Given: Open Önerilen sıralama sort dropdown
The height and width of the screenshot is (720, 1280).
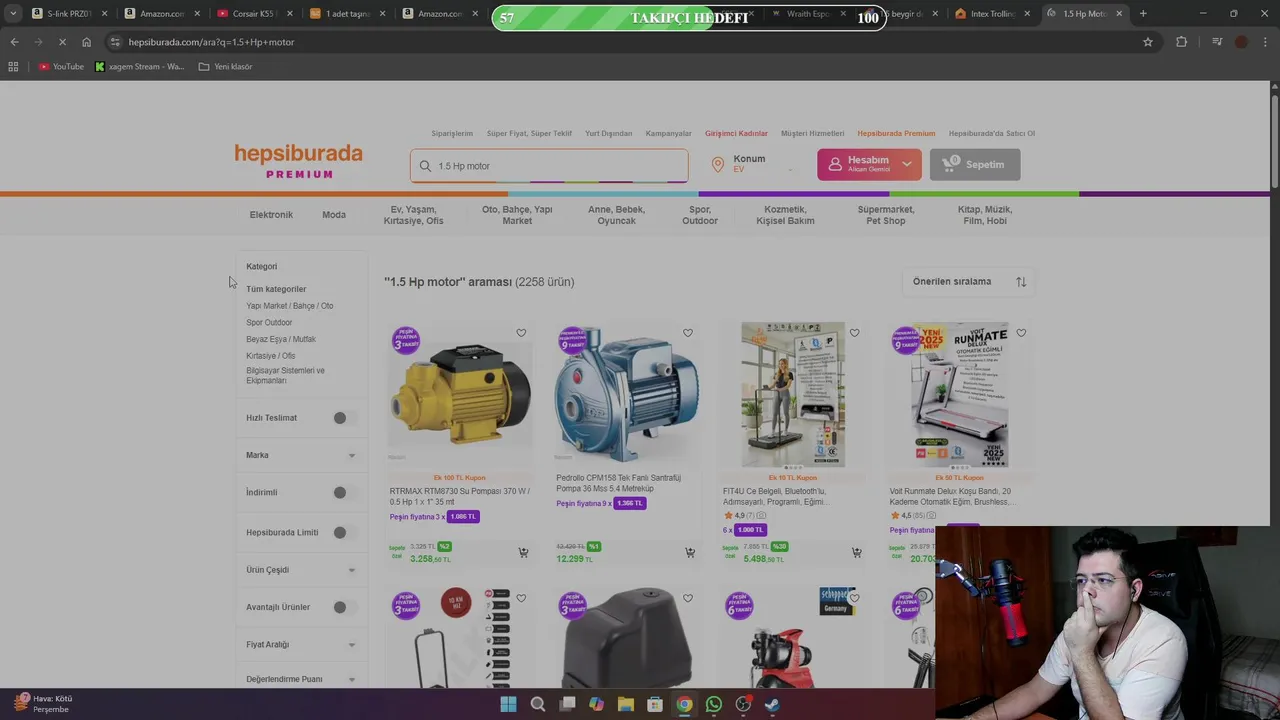Looking at the screenshot, I should click(x=968, y=282).
